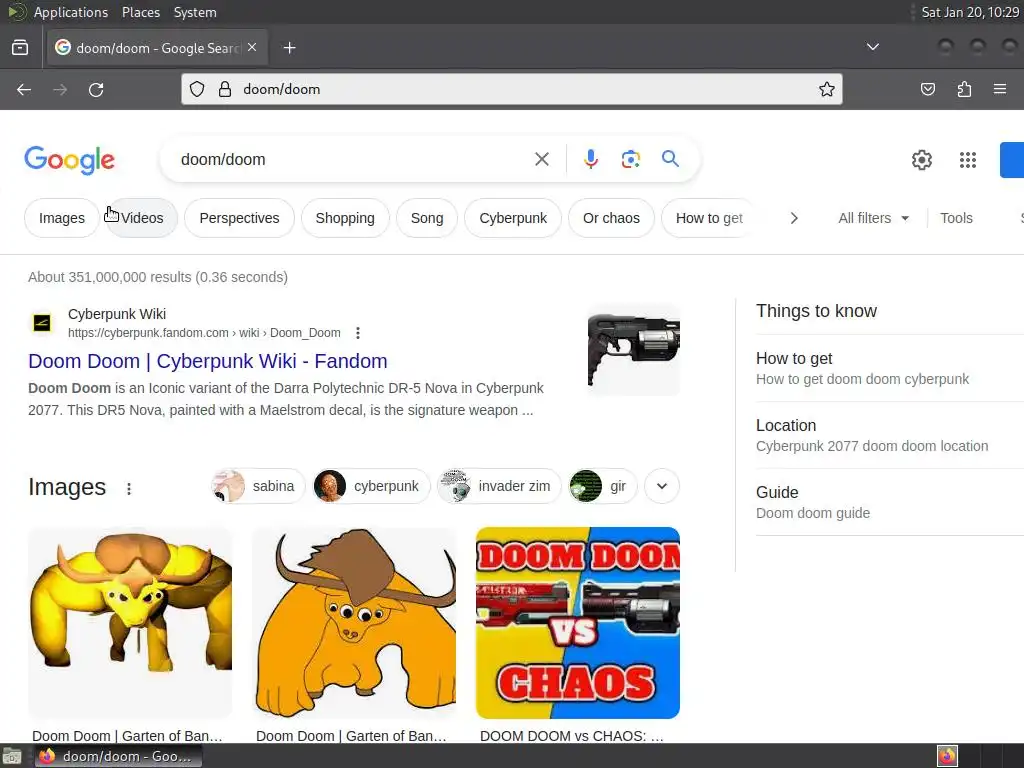Viewport: 1024px width, 768px height.
Task: Select the Or chaos filter chip
Action: [611, 218]
